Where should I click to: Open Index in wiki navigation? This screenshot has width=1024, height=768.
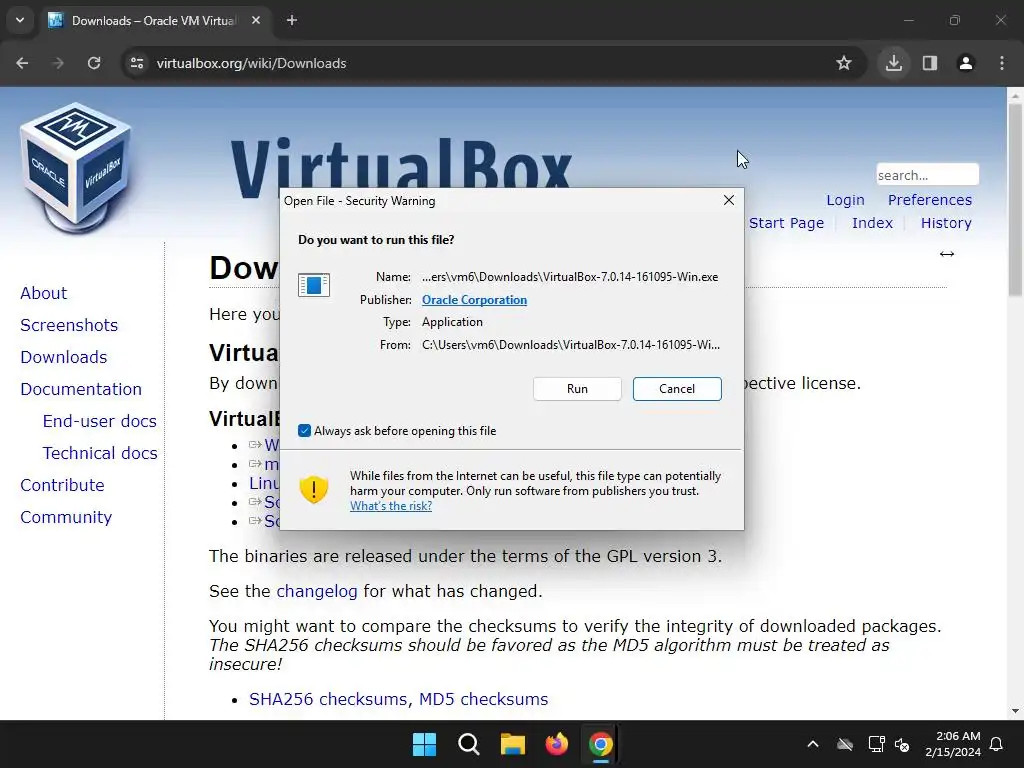872,223
